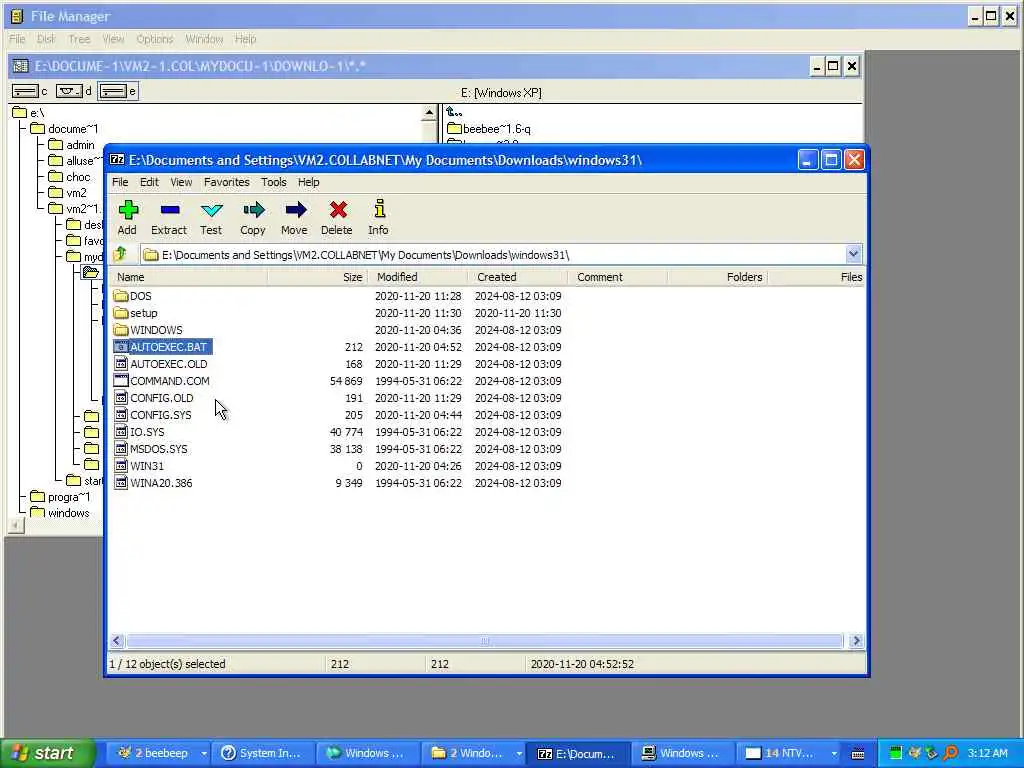Sort list by Modified column header
The height and width of the screenshot is (768, 1024).
pos(418,277)
